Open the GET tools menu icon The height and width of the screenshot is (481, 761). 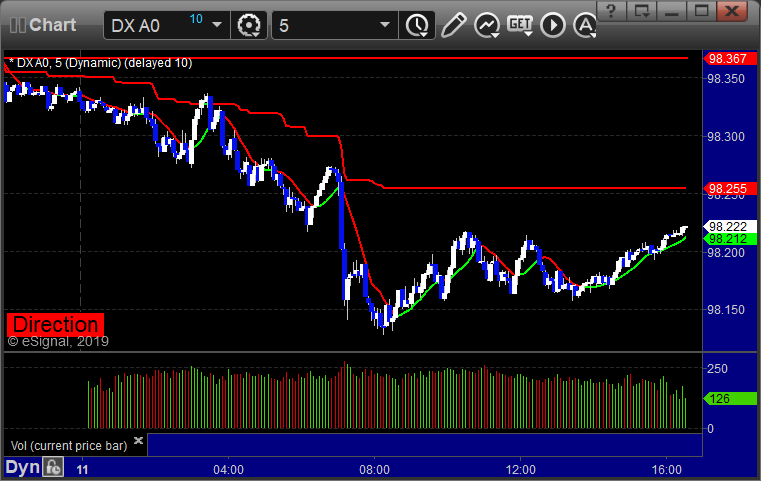point(520,25)
